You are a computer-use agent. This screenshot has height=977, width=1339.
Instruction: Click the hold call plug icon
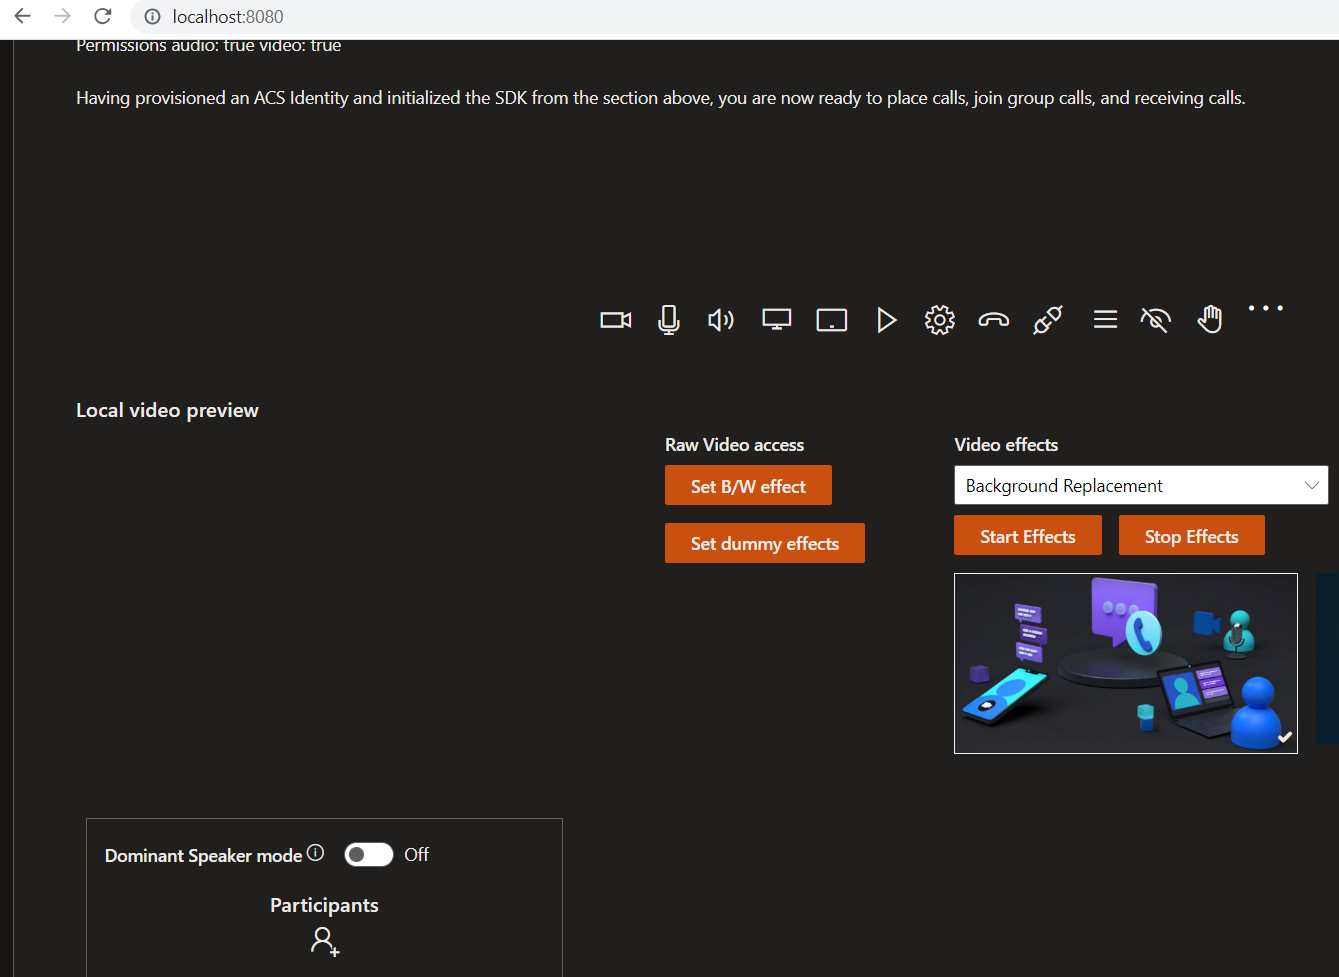coord(1047,319)
